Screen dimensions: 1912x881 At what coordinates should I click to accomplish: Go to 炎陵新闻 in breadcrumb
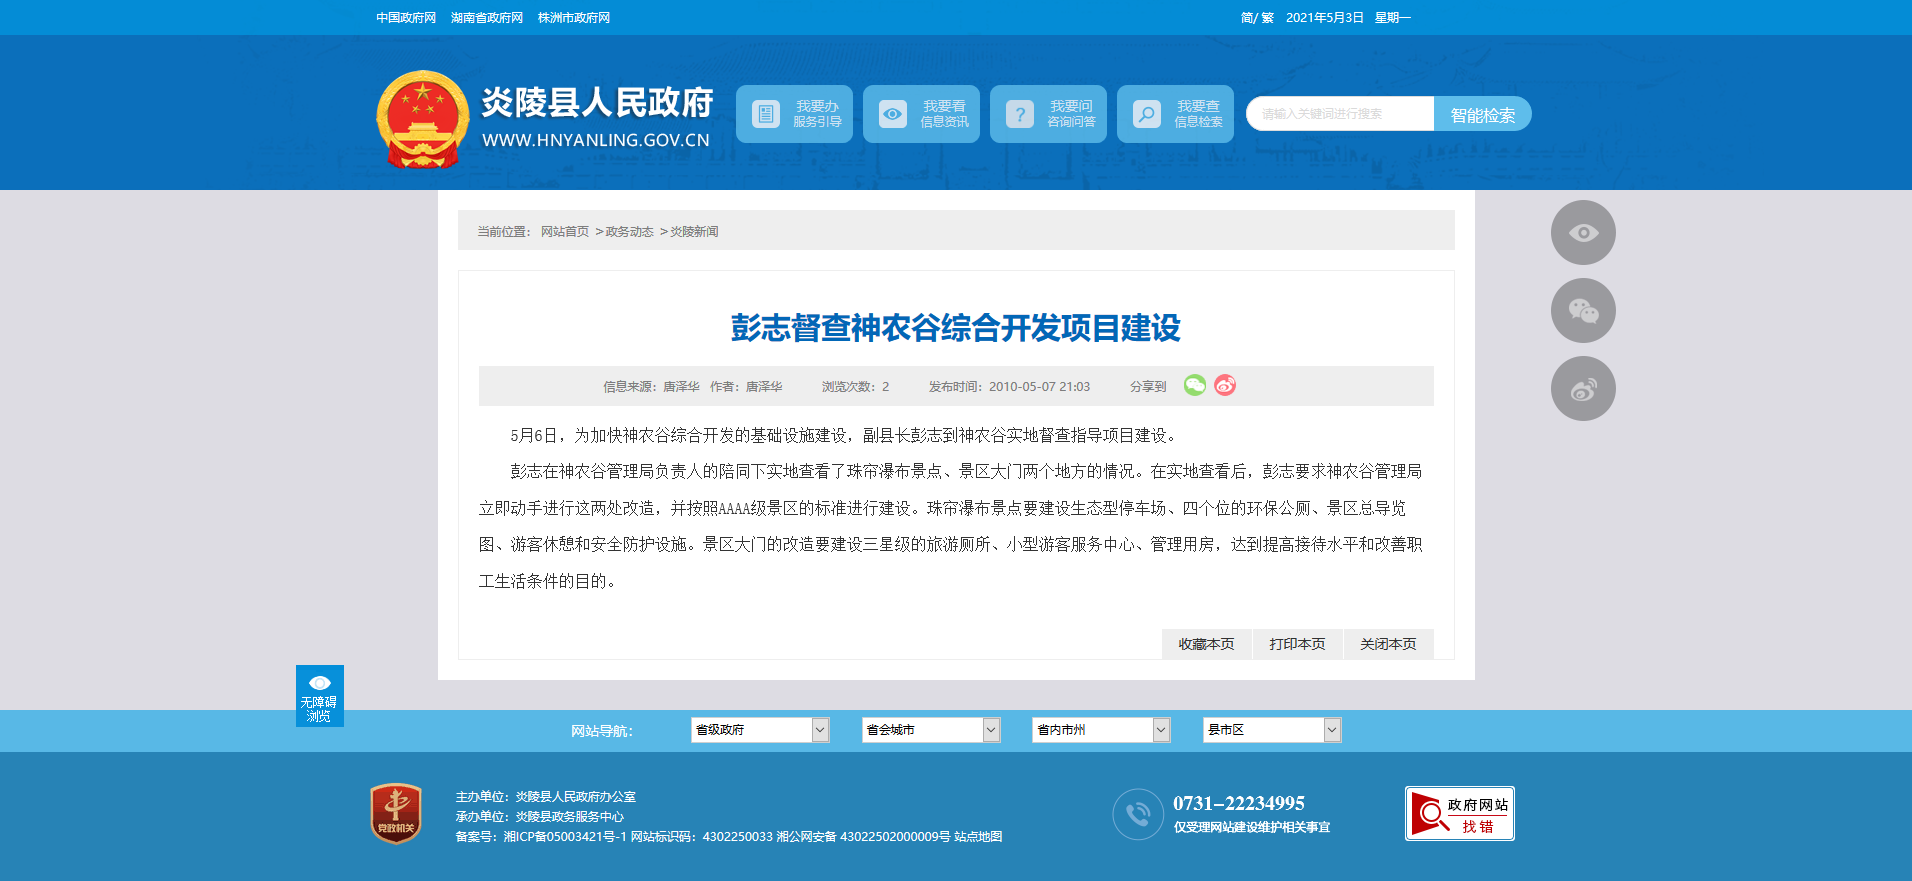click(694, 232)
